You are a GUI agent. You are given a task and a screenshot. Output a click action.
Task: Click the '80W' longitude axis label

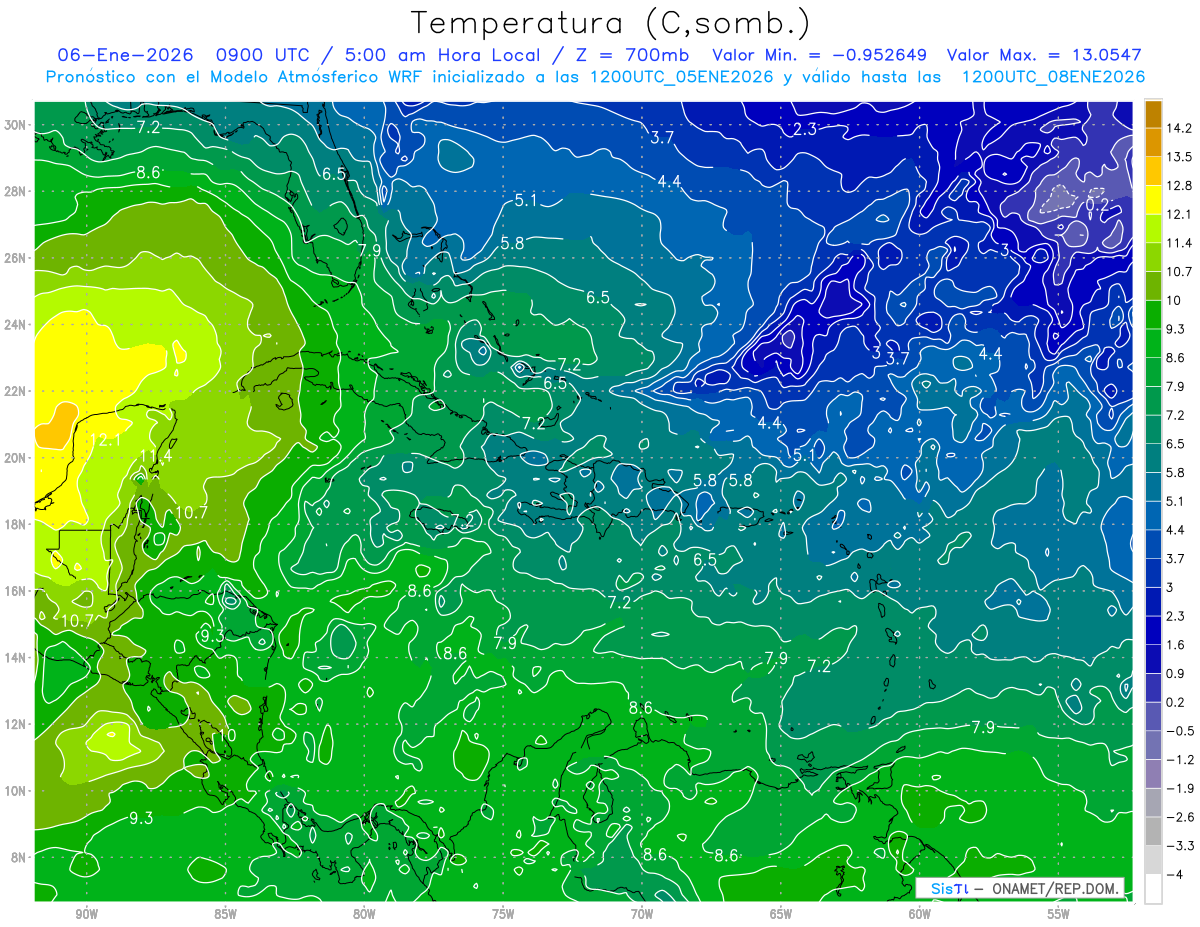point(364,914)
